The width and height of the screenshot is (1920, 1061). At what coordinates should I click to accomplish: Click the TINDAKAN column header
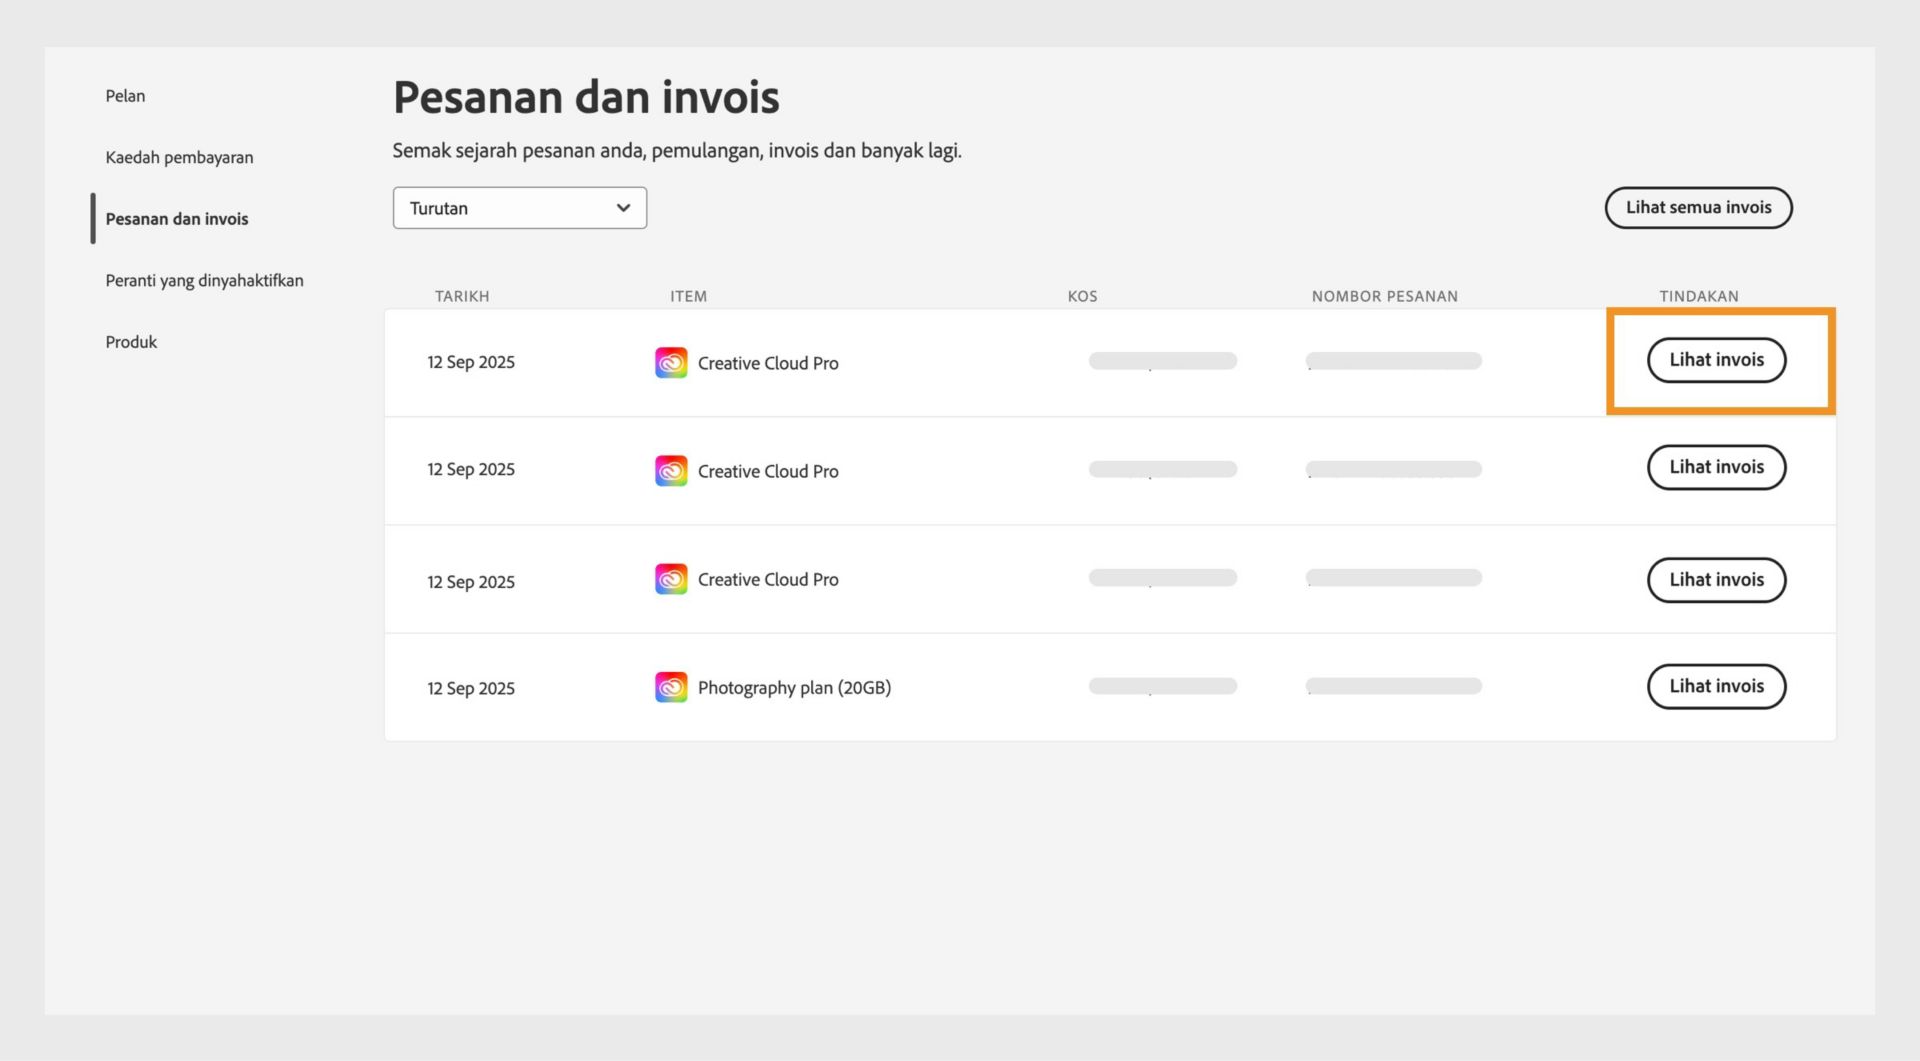[1698, 296]
